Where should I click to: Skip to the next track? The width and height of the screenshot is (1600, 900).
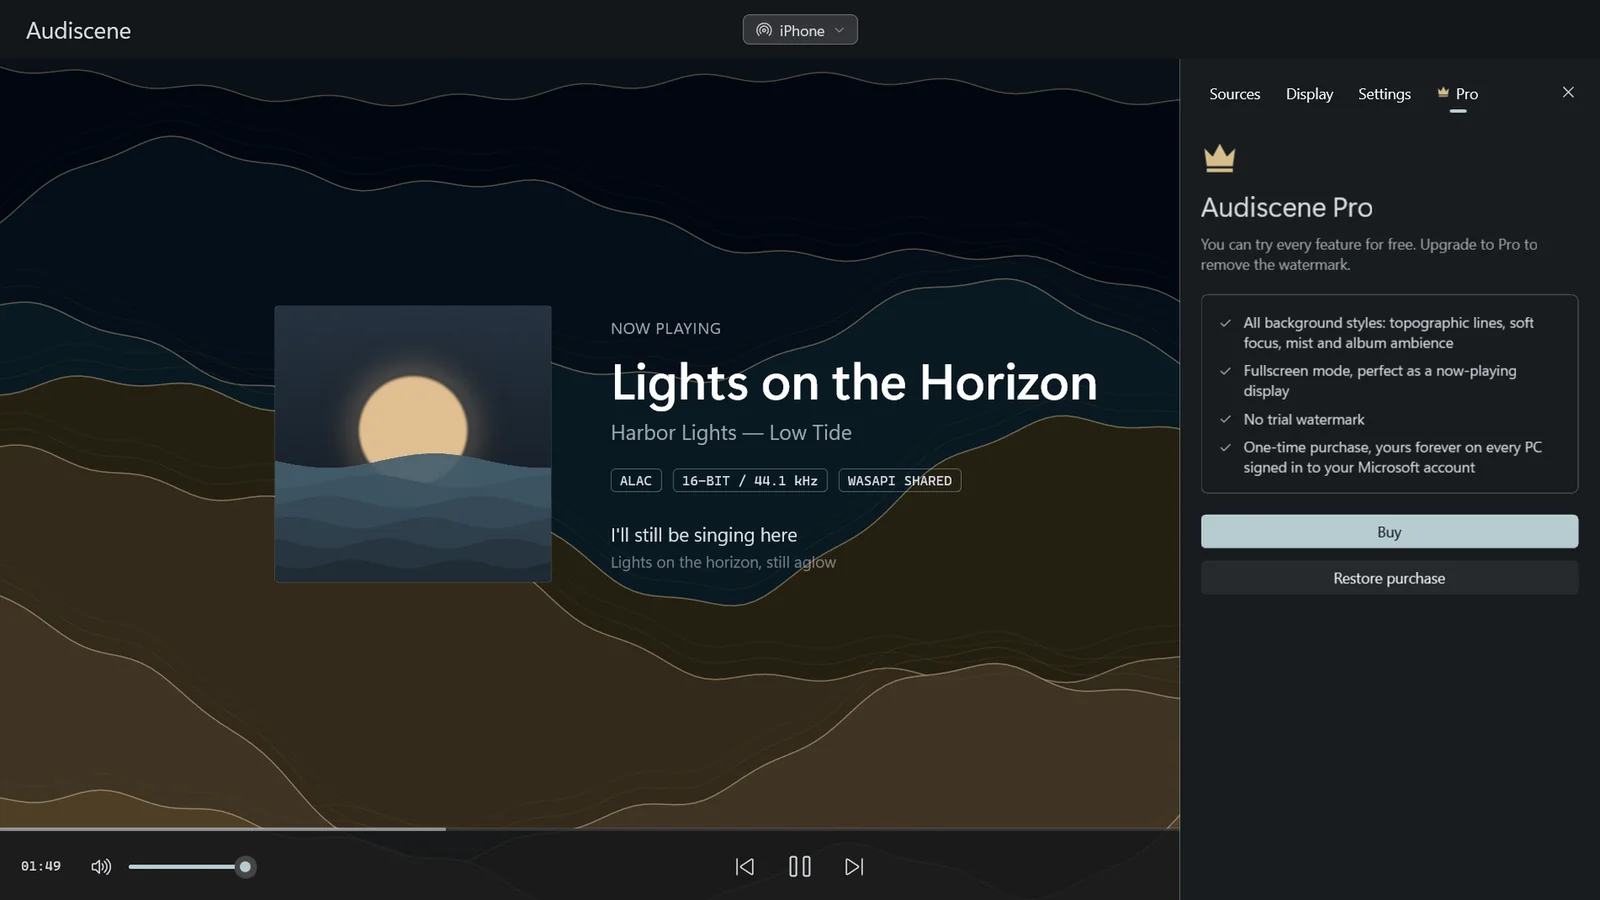click(854, 867)
